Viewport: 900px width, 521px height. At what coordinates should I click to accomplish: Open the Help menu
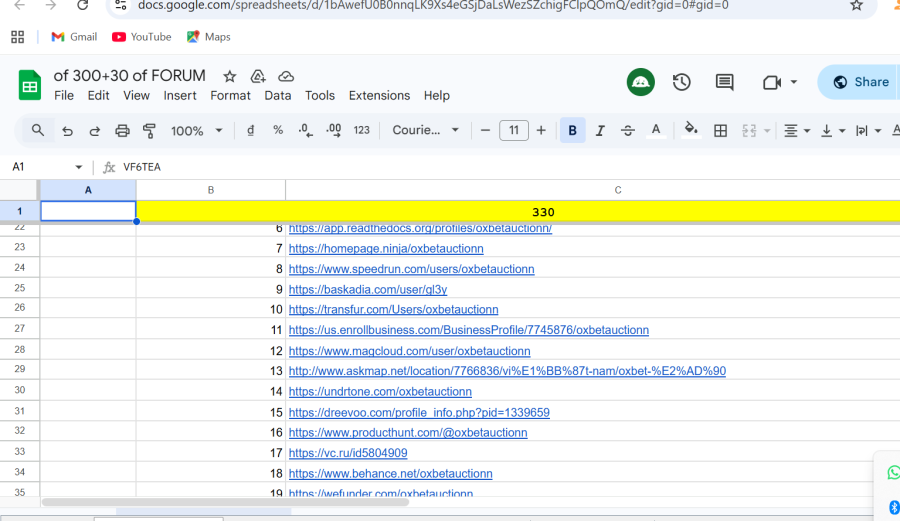pos(437,95)
